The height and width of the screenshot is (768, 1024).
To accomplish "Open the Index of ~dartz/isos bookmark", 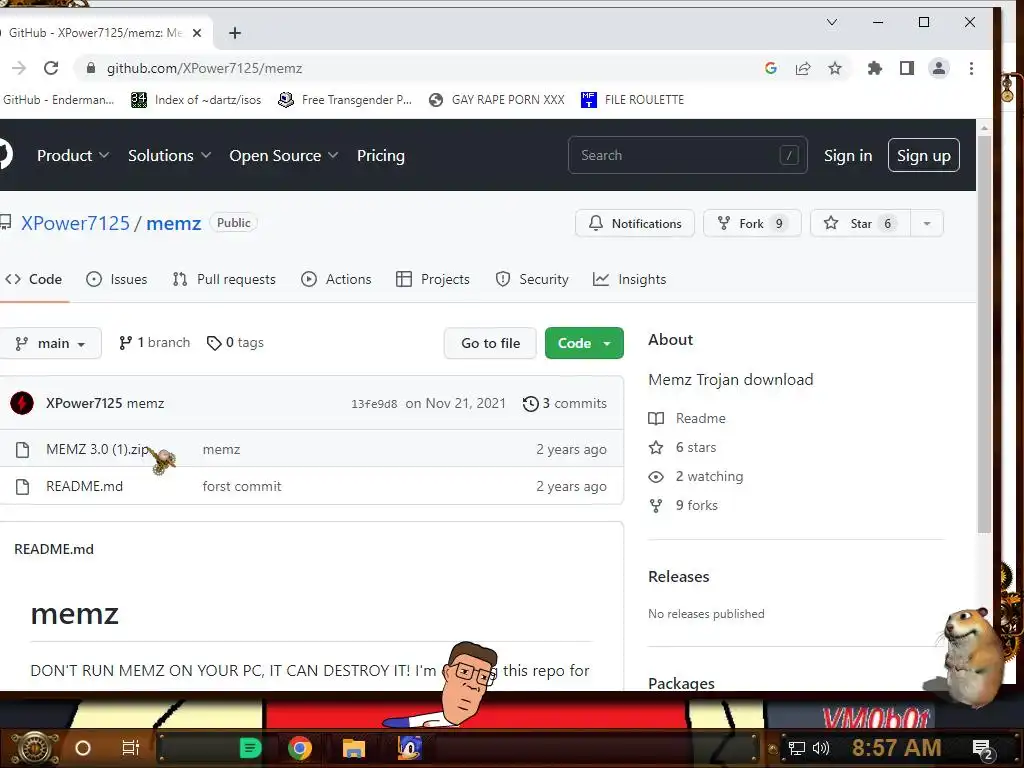I will pos(196,100).
